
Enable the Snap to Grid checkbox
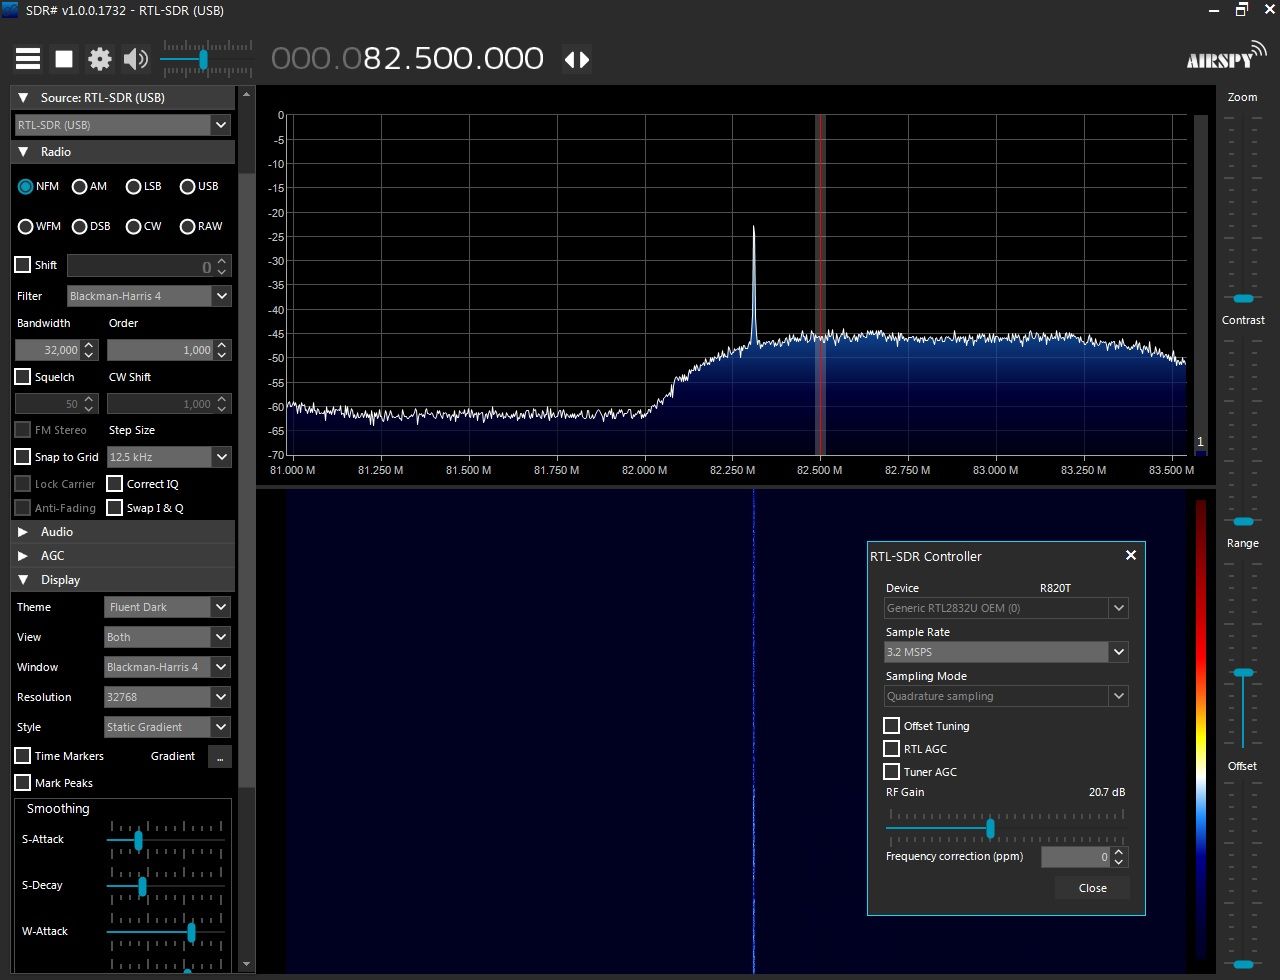23,457
